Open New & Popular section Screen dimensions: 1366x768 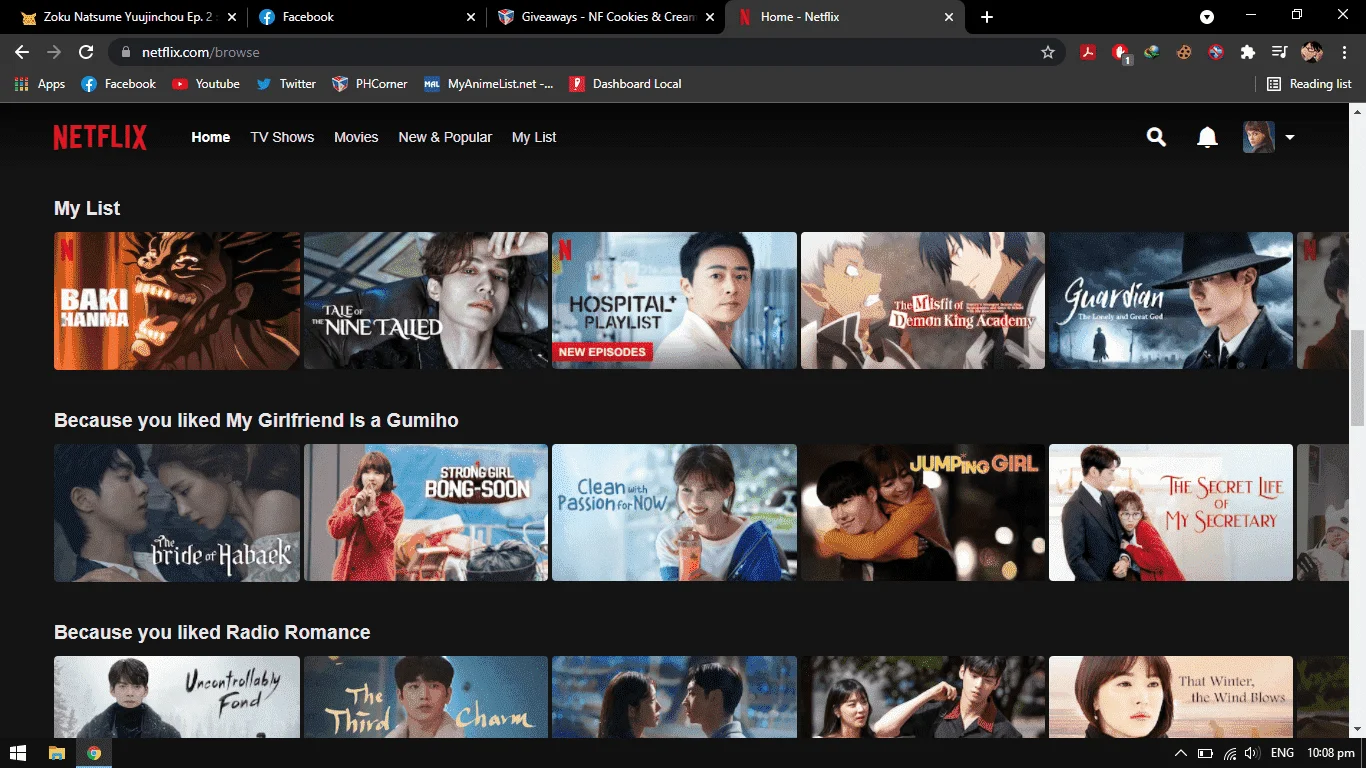point(445,137)
